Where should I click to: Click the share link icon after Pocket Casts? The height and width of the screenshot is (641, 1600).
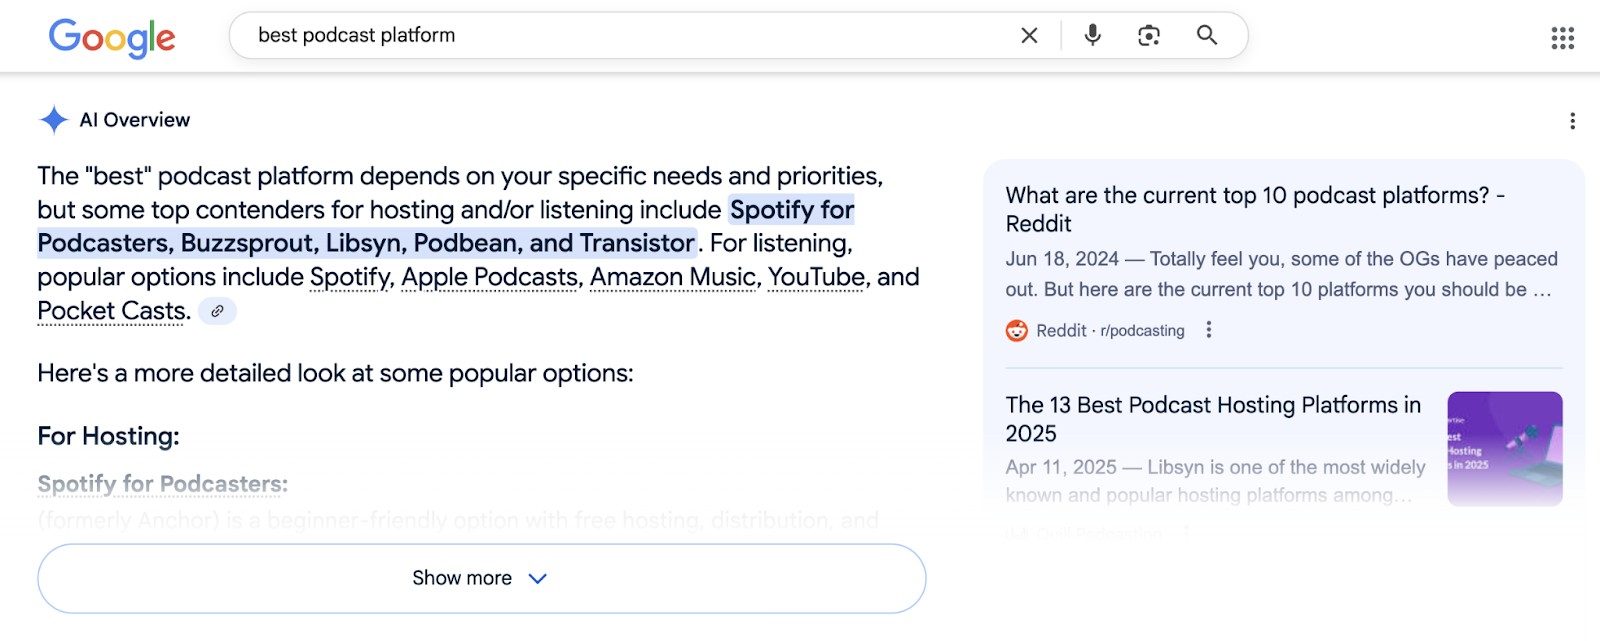pos(217,311)
